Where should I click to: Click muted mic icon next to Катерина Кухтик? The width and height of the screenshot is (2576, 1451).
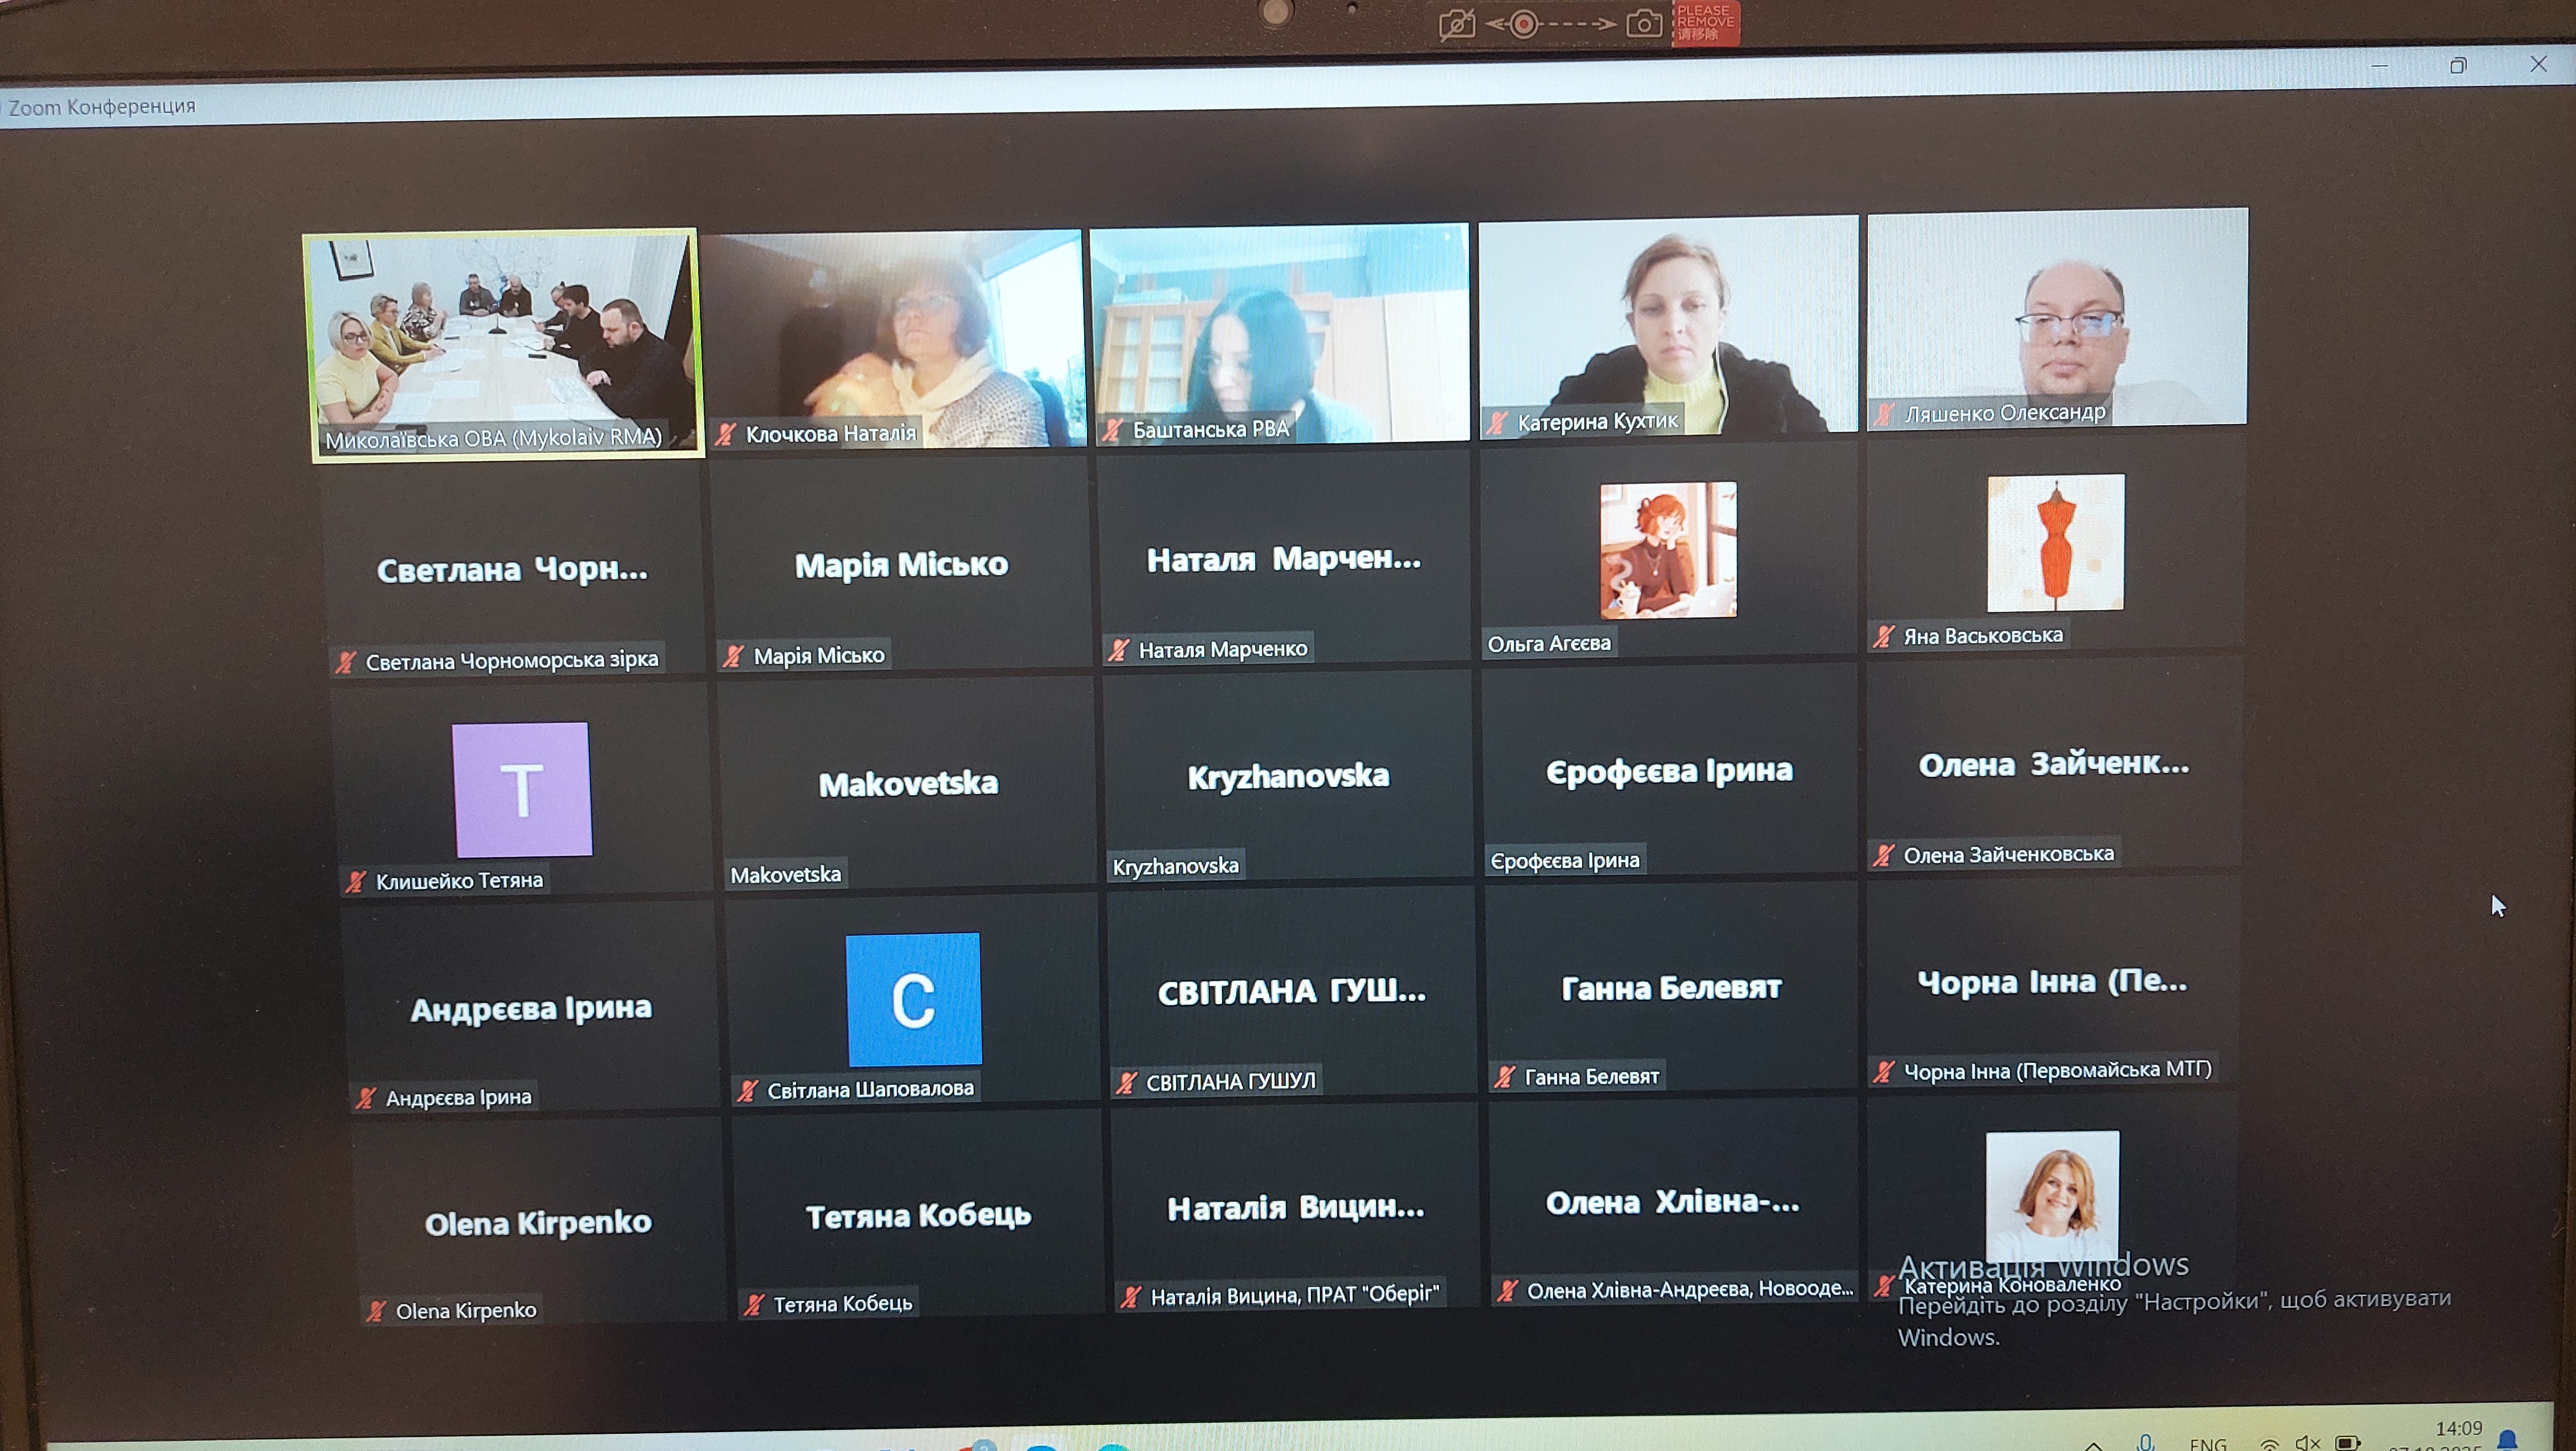pyautogui.click(x=1497, y=423)
